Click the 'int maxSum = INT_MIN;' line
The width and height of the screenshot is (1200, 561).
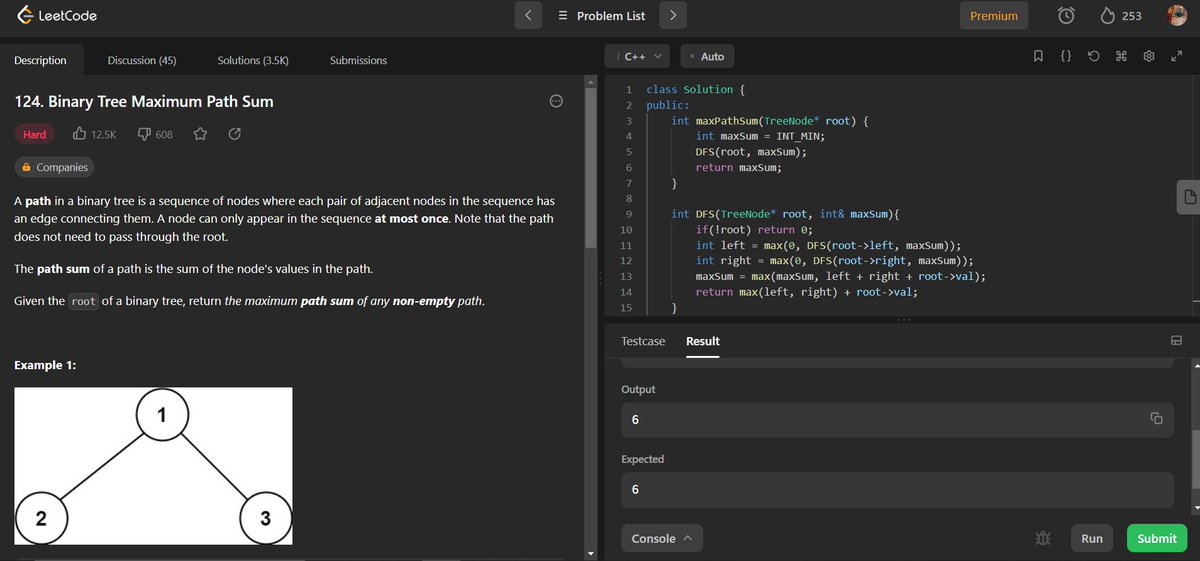760,136
